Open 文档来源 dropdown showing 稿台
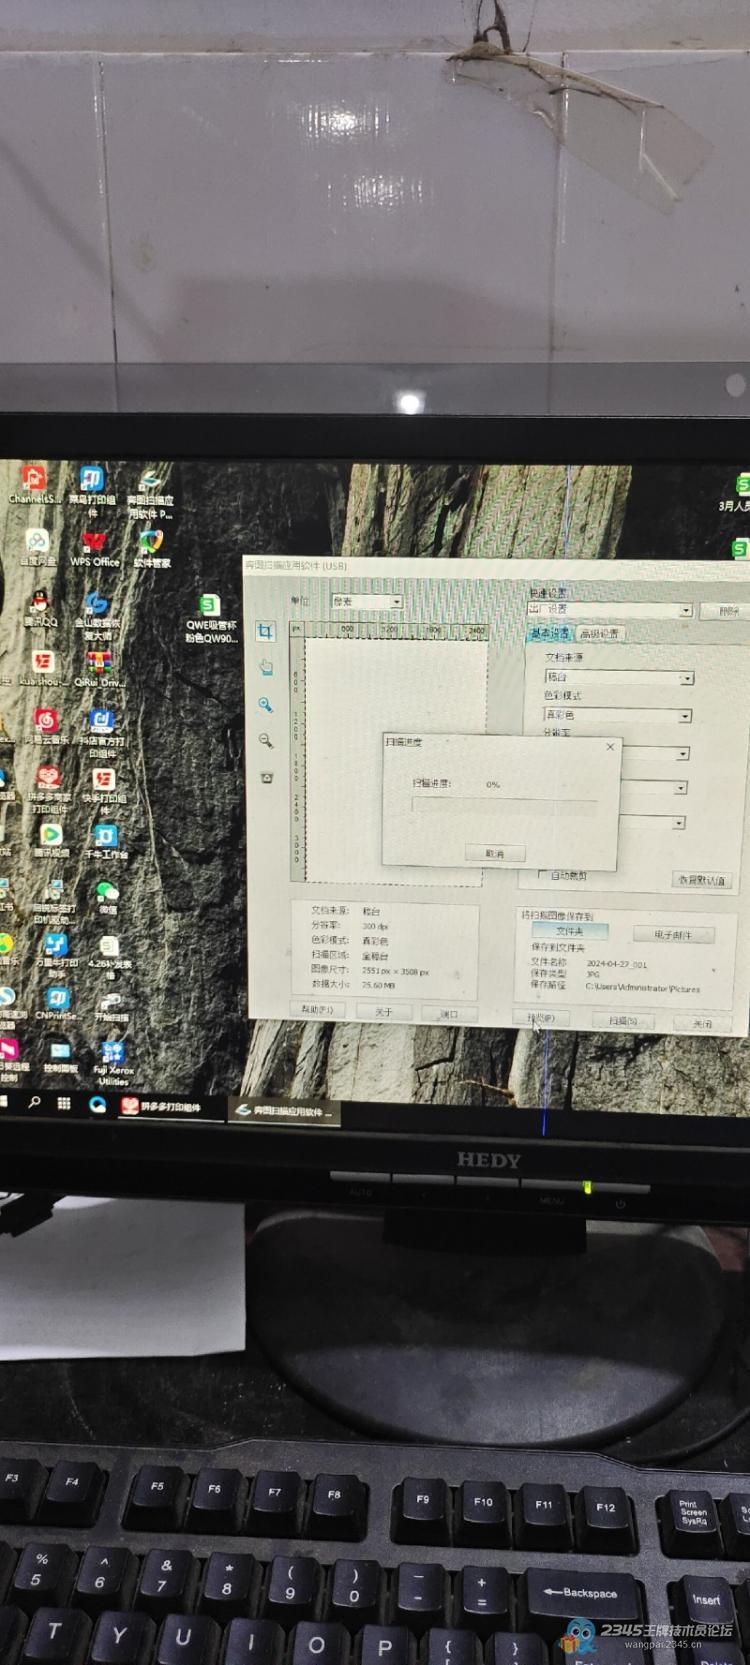This screenshot has width=750, height=1665. [619, 677]
